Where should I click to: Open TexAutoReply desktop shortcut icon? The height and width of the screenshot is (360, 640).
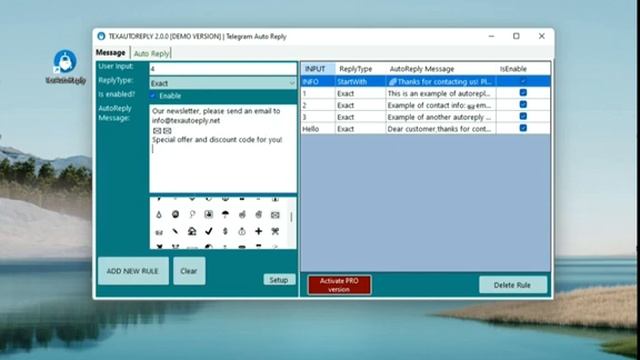pyautogui.click(x=65, y=67)
